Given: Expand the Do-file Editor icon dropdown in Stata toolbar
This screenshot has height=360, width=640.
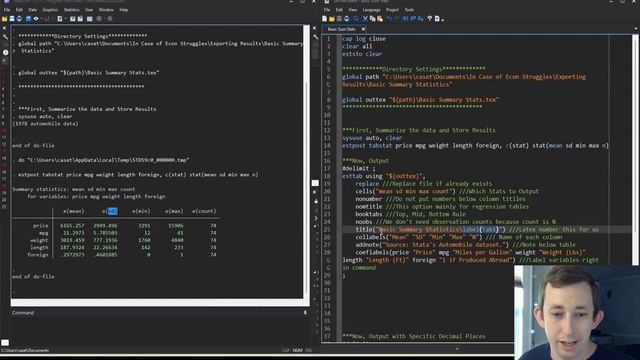Looking at the screenshot, I should tap(65, 19).
